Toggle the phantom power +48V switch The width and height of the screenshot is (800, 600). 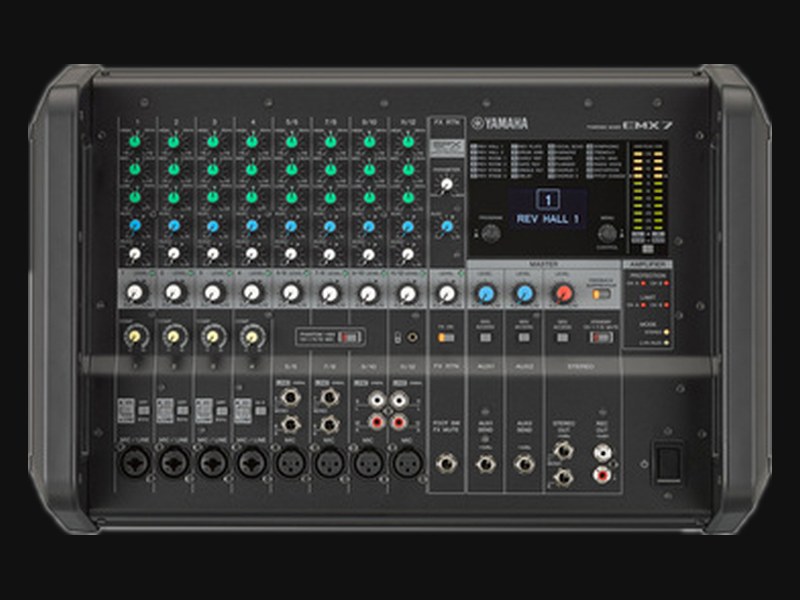pyautogui.click(x=351, y=337)
